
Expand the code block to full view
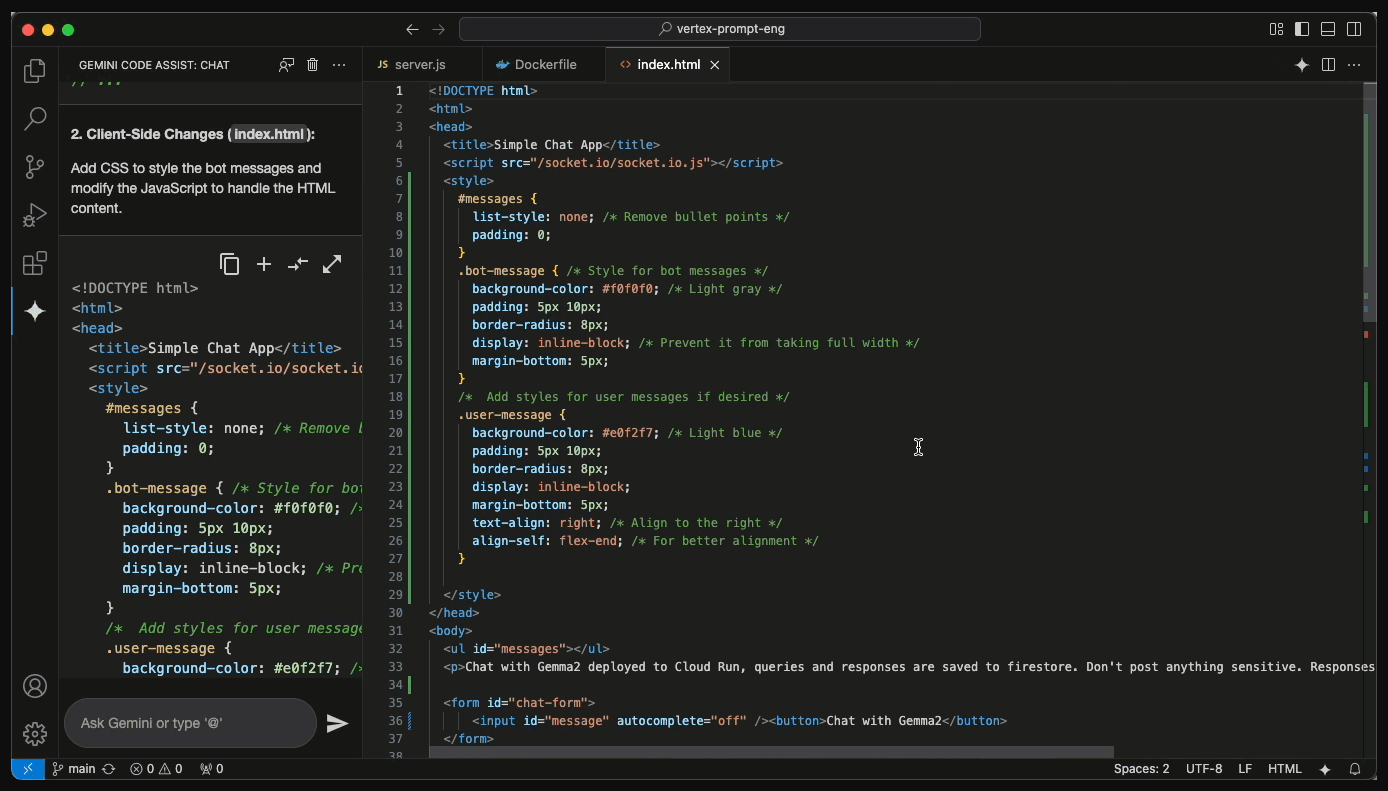[332, 264]
